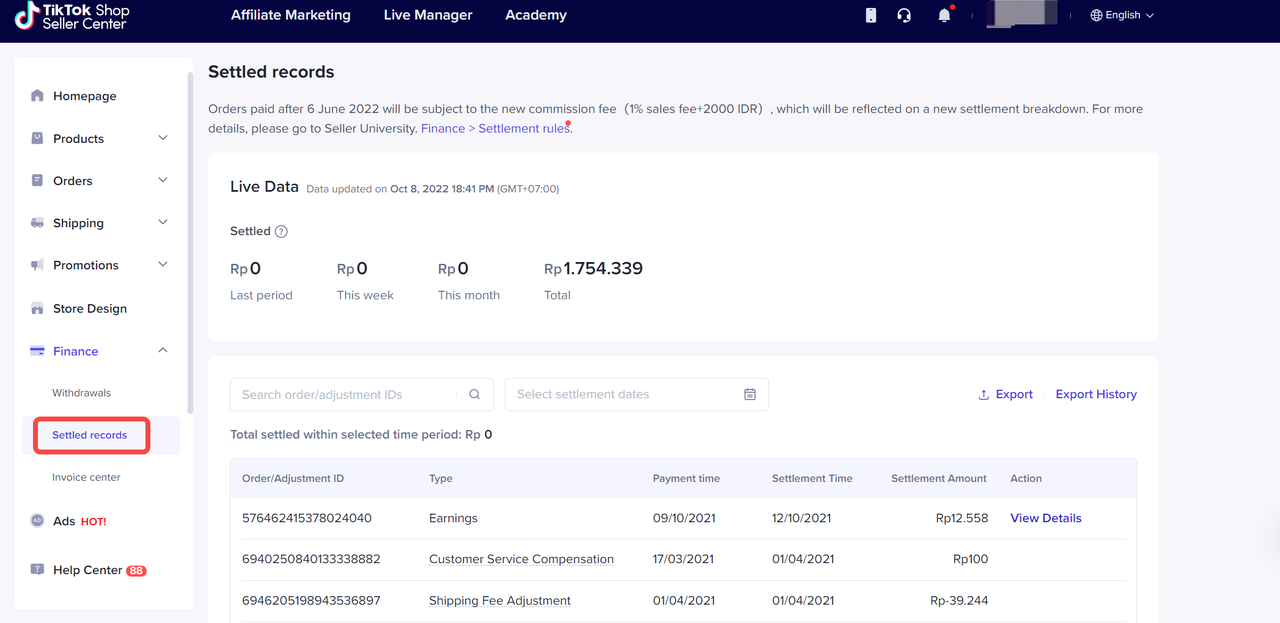Click the Settled info question mark icon
This screenshot has height=623, width=1280.
281,231
